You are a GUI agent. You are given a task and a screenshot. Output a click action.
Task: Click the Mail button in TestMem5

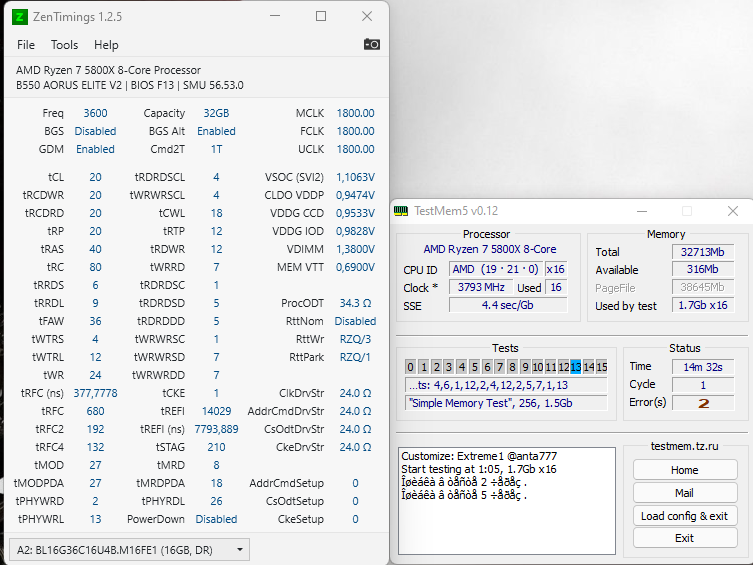click(x=685, y=493)
